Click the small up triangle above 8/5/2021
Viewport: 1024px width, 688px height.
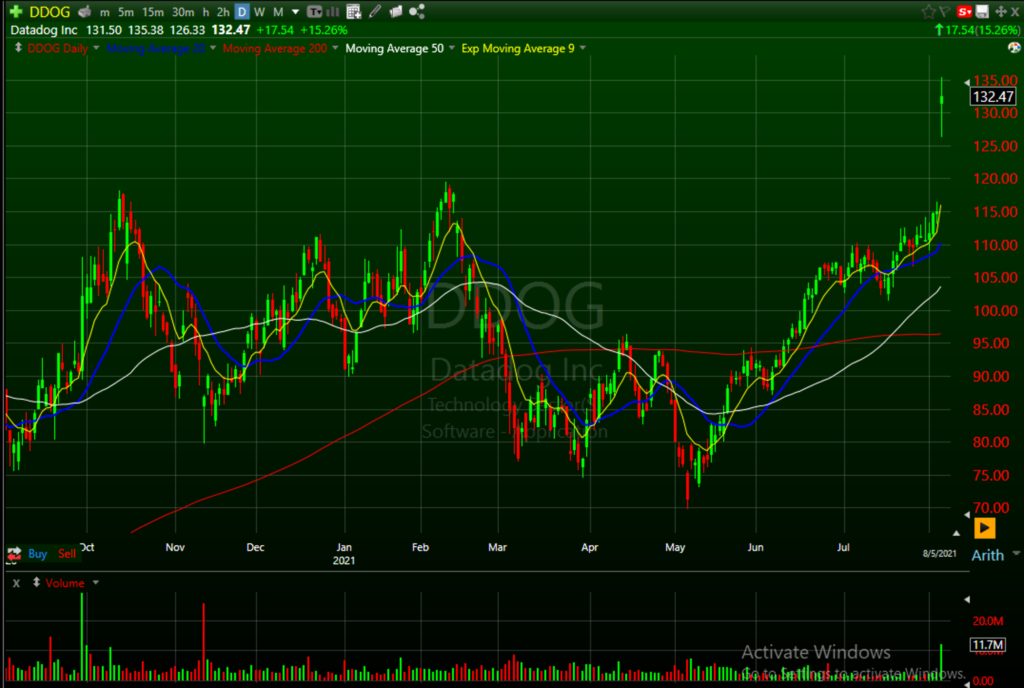[956, 533]
